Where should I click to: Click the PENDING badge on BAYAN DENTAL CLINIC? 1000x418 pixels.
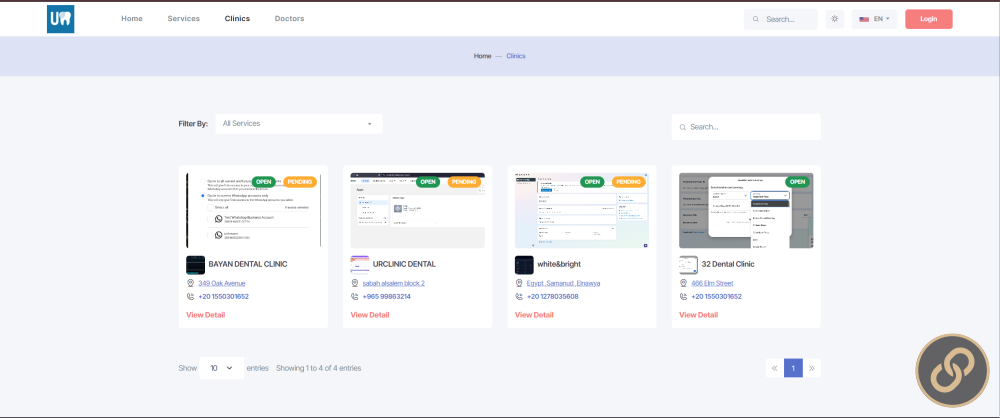point(300,182)
